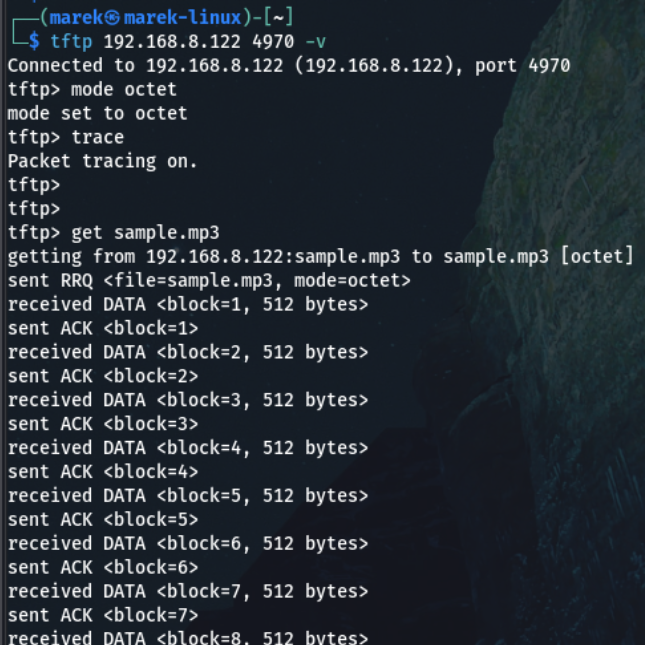The height and width of the screenshot is (645, 645).
Task: Click the "sent ACK <block=1>" line
Action: (102, 328)
